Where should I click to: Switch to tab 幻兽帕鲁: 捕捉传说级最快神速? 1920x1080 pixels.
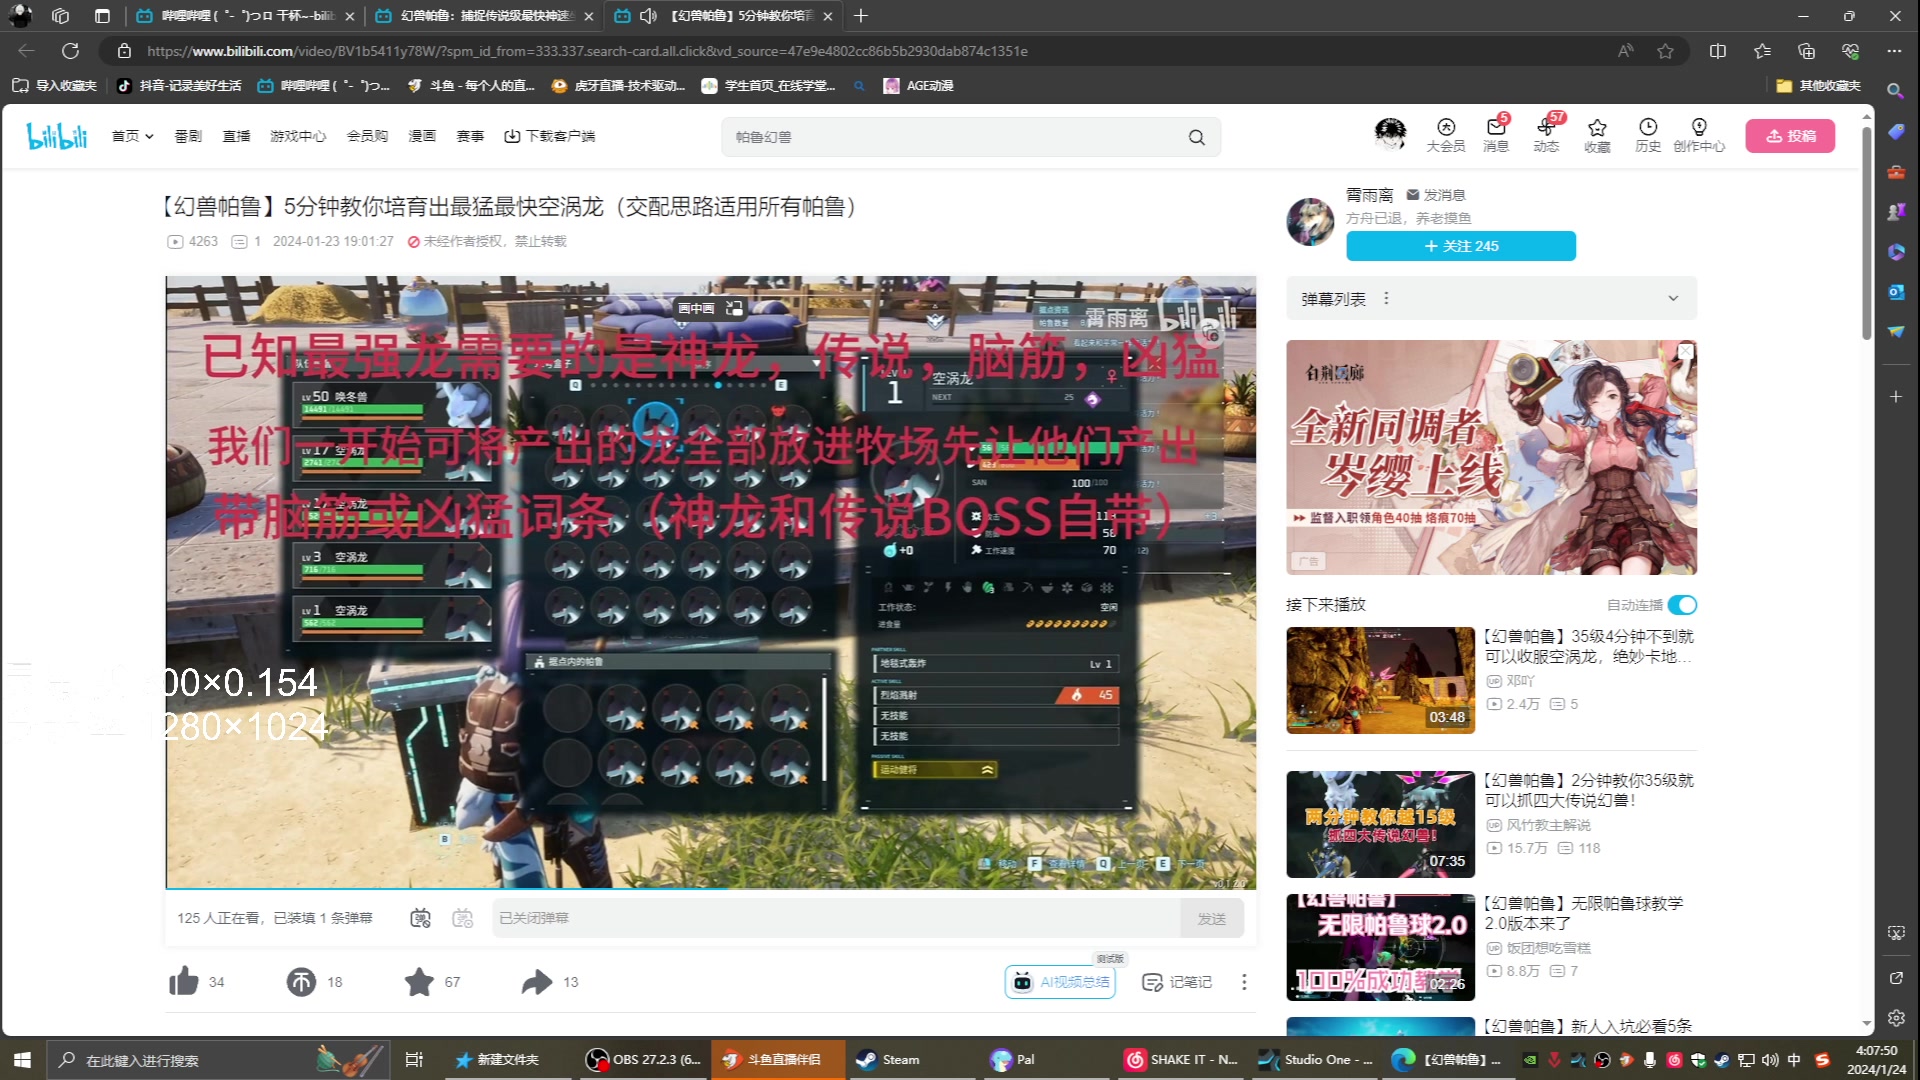[483, 16]
